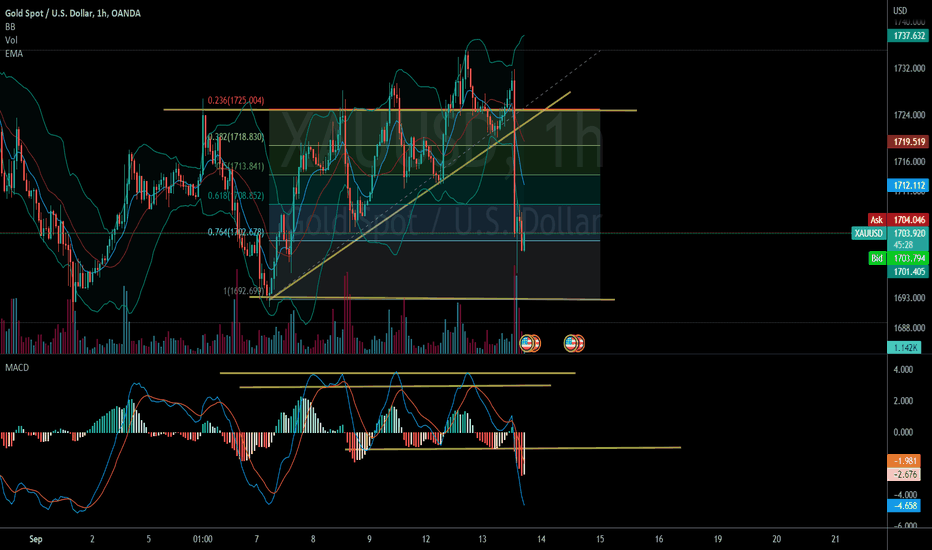Click the 1701.405 teal price tag
The image size is (932, 550).
[908, 272]
